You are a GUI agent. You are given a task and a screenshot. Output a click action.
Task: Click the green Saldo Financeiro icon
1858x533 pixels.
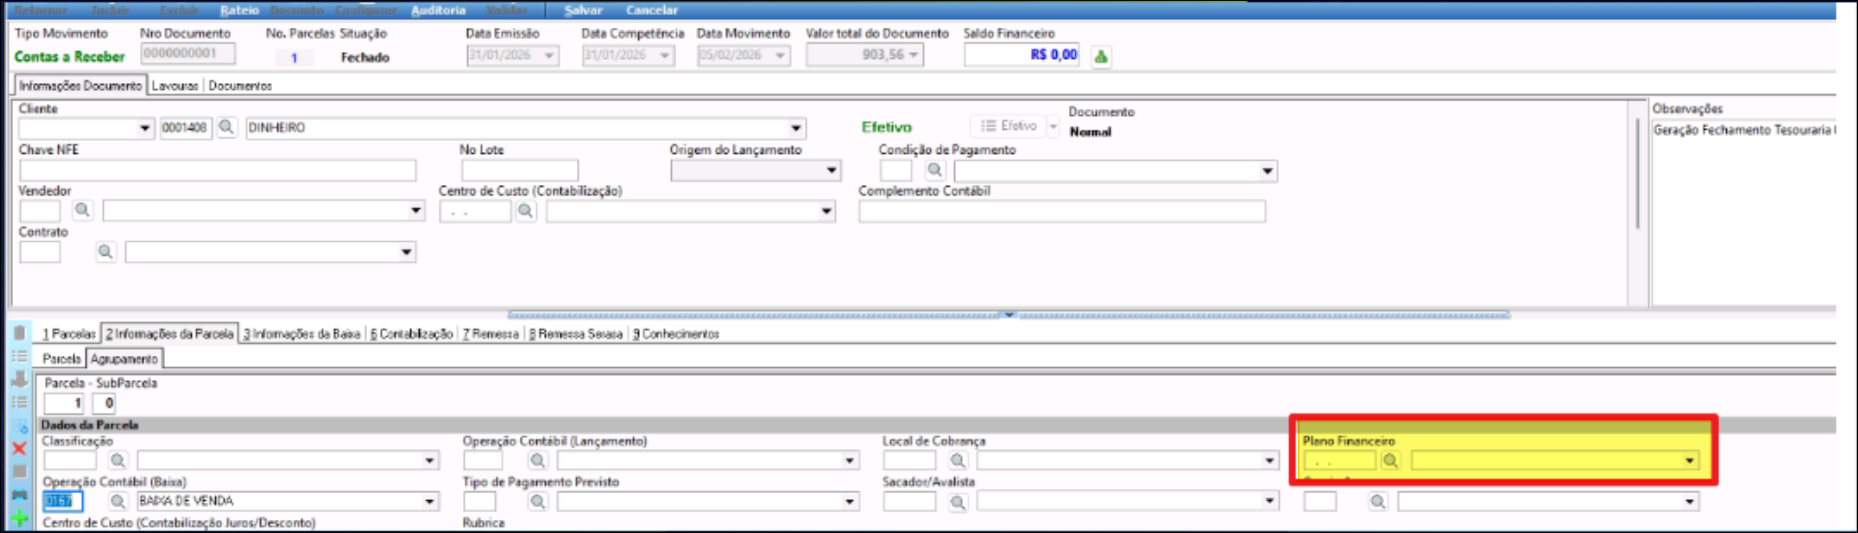pyautogui.click(x=1101, y=56)
